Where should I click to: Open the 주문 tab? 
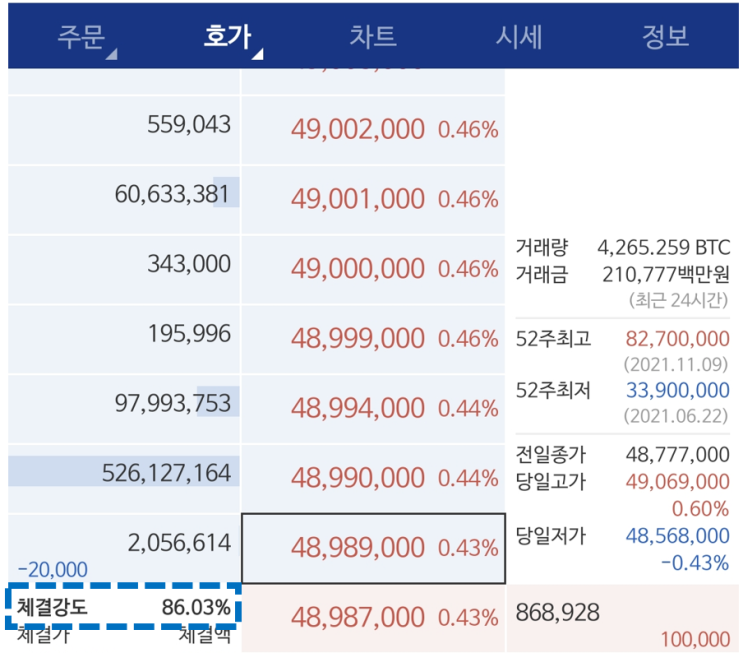81,36
